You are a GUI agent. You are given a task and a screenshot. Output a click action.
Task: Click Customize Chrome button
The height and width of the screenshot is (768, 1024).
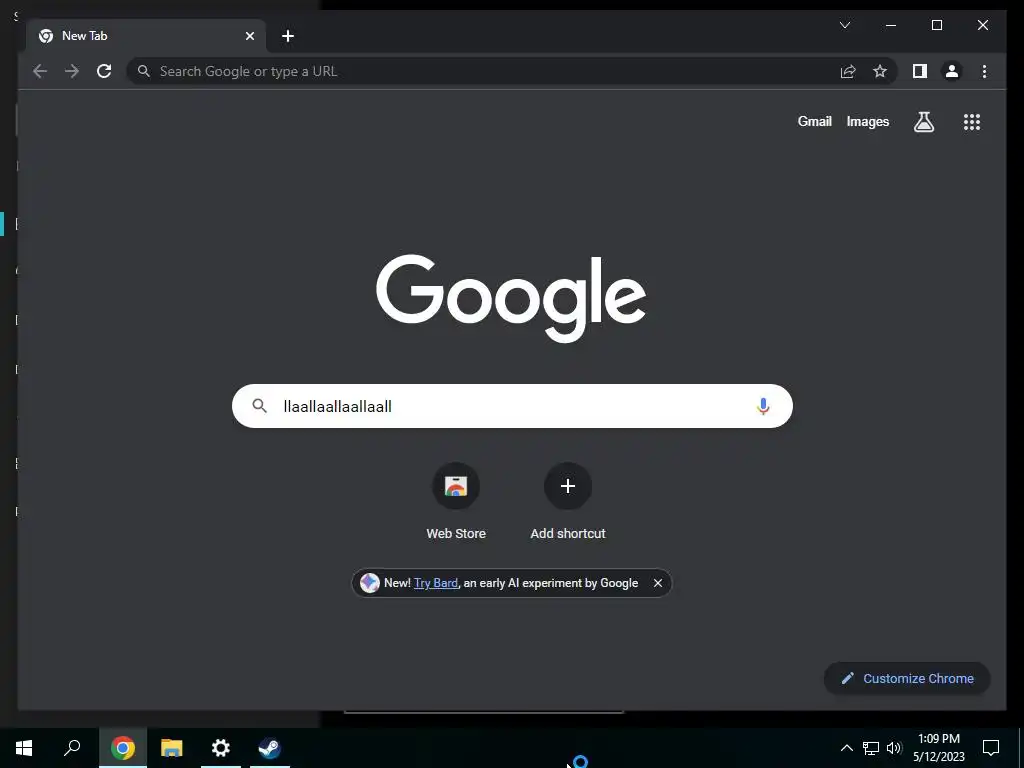tap(907, 679)
